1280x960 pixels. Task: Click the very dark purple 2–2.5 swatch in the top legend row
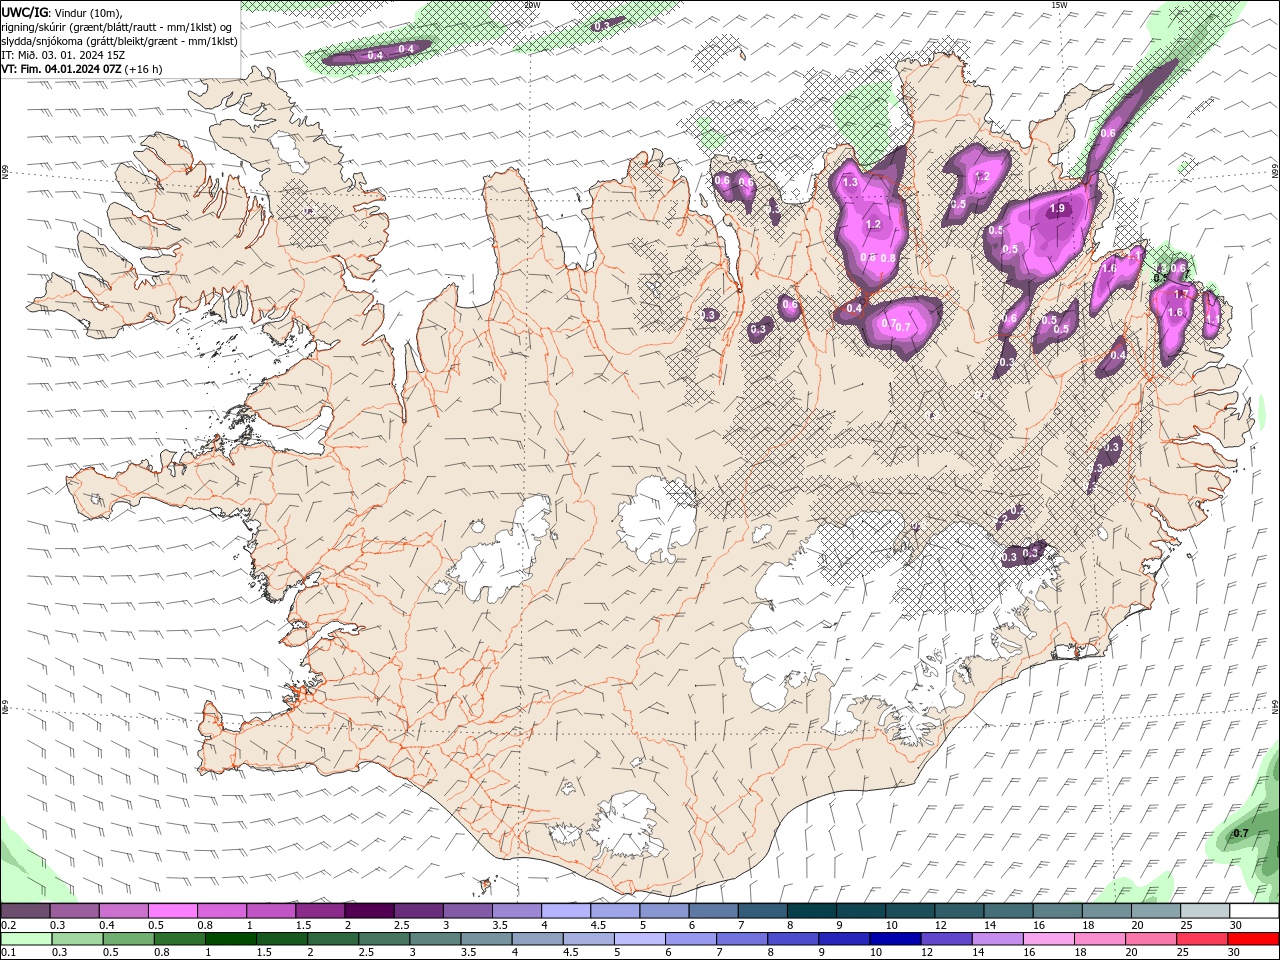point(369,911)
